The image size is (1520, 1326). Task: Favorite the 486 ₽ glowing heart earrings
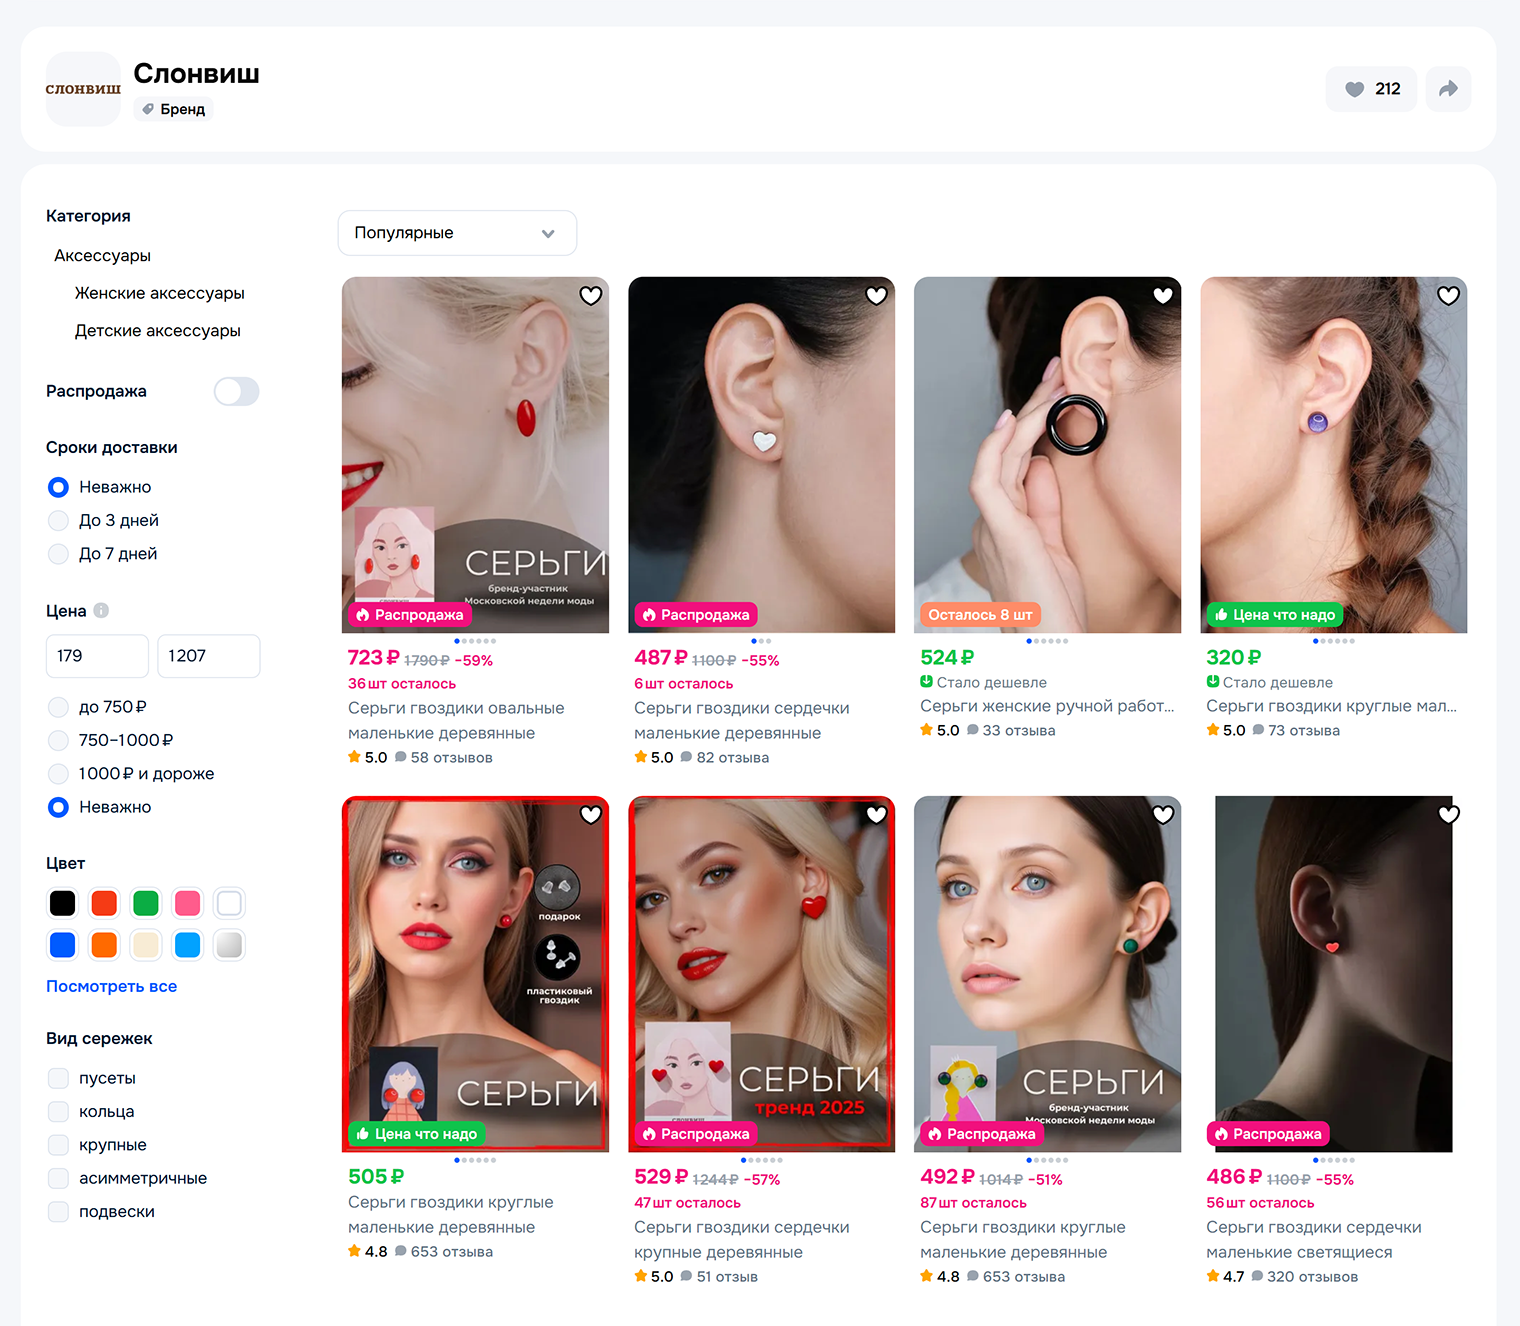pyautogui.click(x=1449, y=815)
